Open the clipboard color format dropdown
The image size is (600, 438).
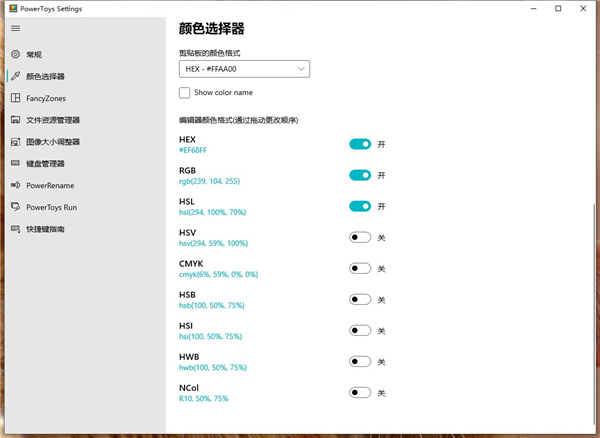click(244, 69)
